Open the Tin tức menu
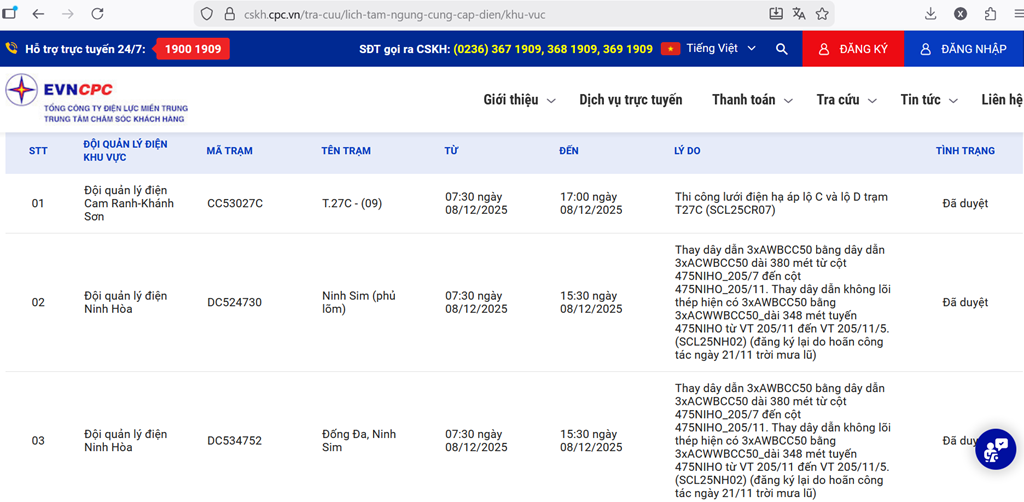This screenshot has width=1024, height=502. coord(928,100)
